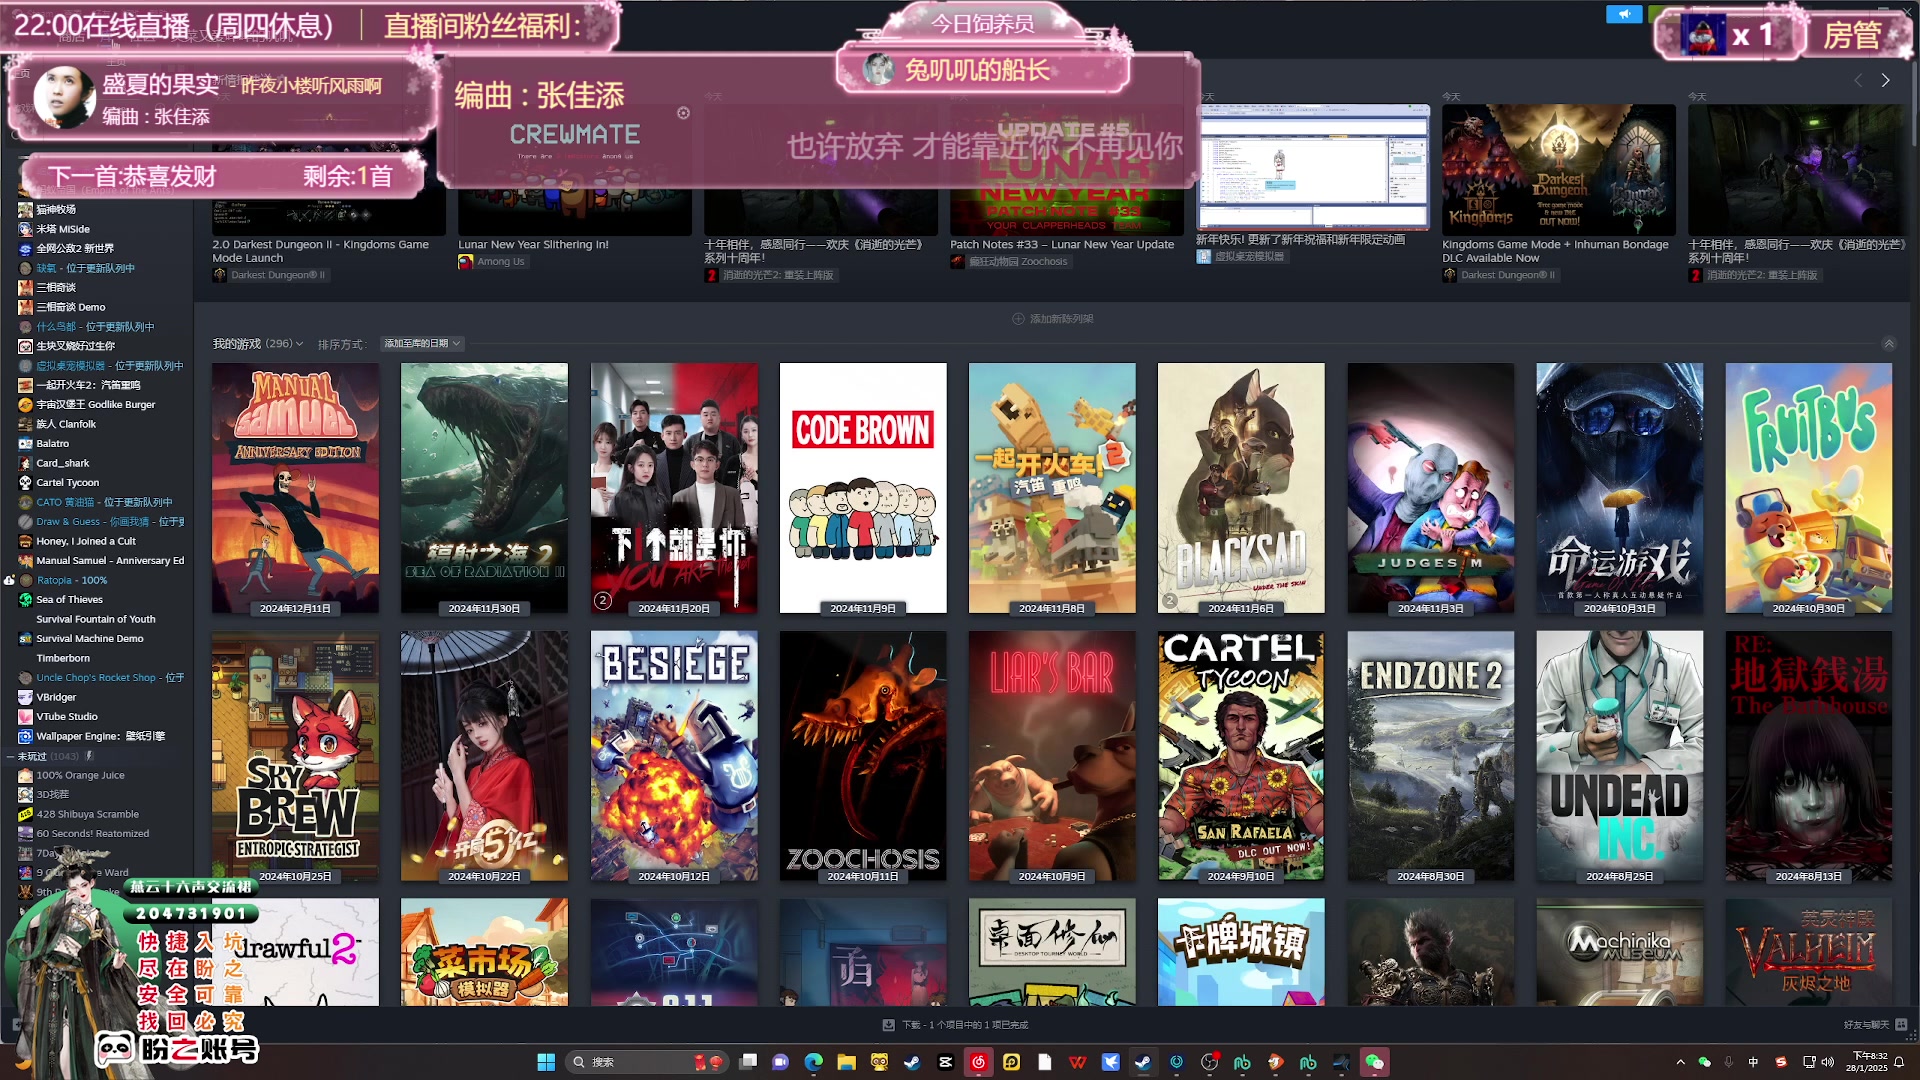The width and height of the screenshot is (1920, 1080).
Task: Open 新年快乐 desktop pet news thumbnail
Action: 1313,167
